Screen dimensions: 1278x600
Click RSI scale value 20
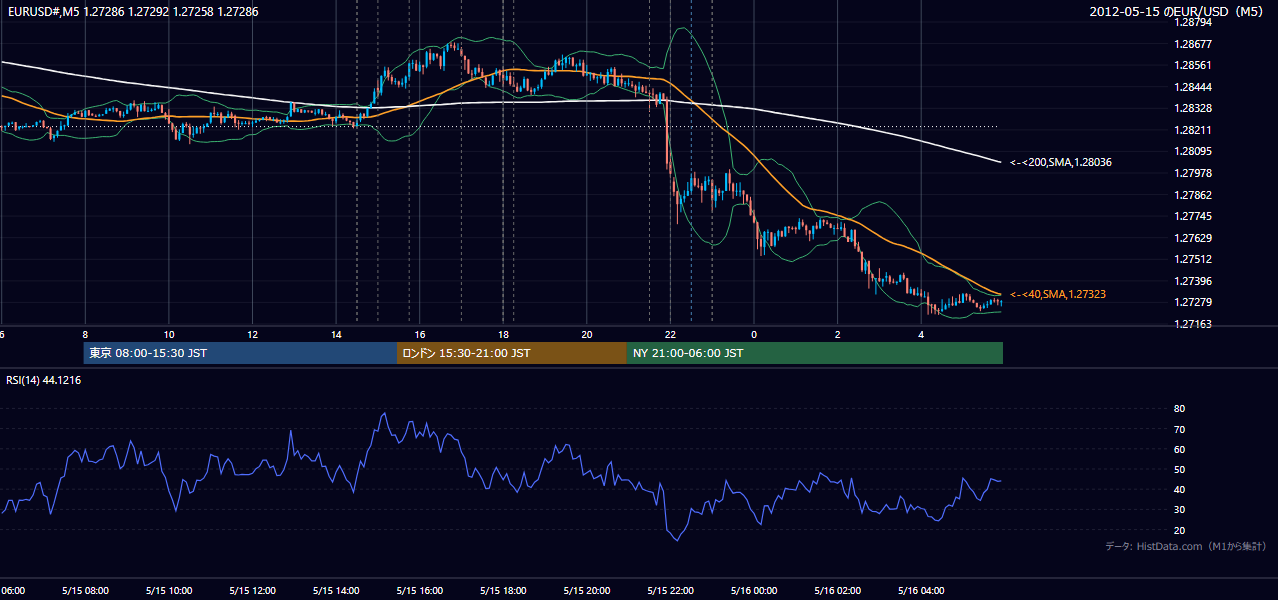pyautogui.click(x=1179, y=530)
